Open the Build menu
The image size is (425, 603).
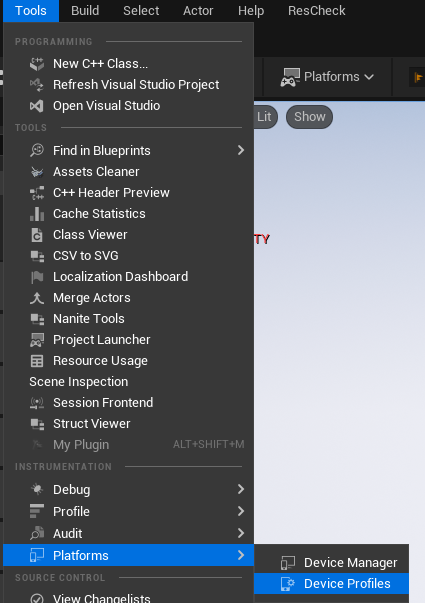(85, 11)
